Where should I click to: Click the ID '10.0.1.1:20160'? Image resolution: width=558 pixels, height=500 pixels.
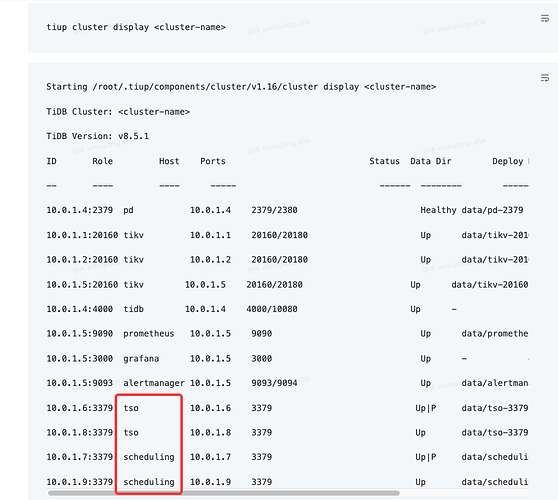(82, 235)
